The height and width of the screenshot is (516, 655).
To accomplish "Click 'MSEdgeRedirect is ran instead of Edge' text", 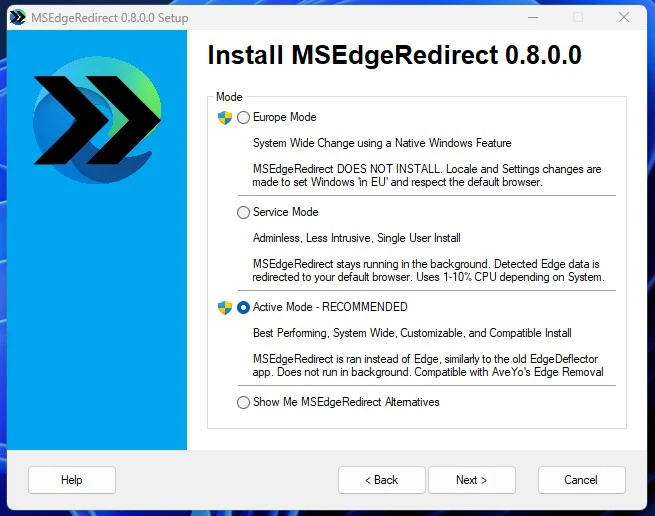I will pos(428,366).
